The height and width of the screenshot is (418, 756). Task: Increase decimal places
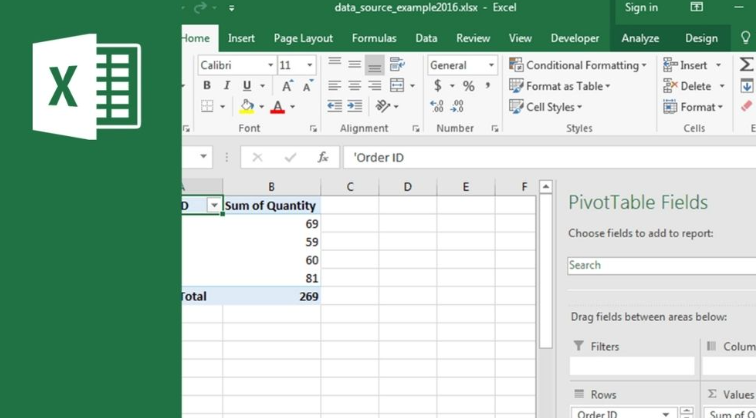click(437, 107)
